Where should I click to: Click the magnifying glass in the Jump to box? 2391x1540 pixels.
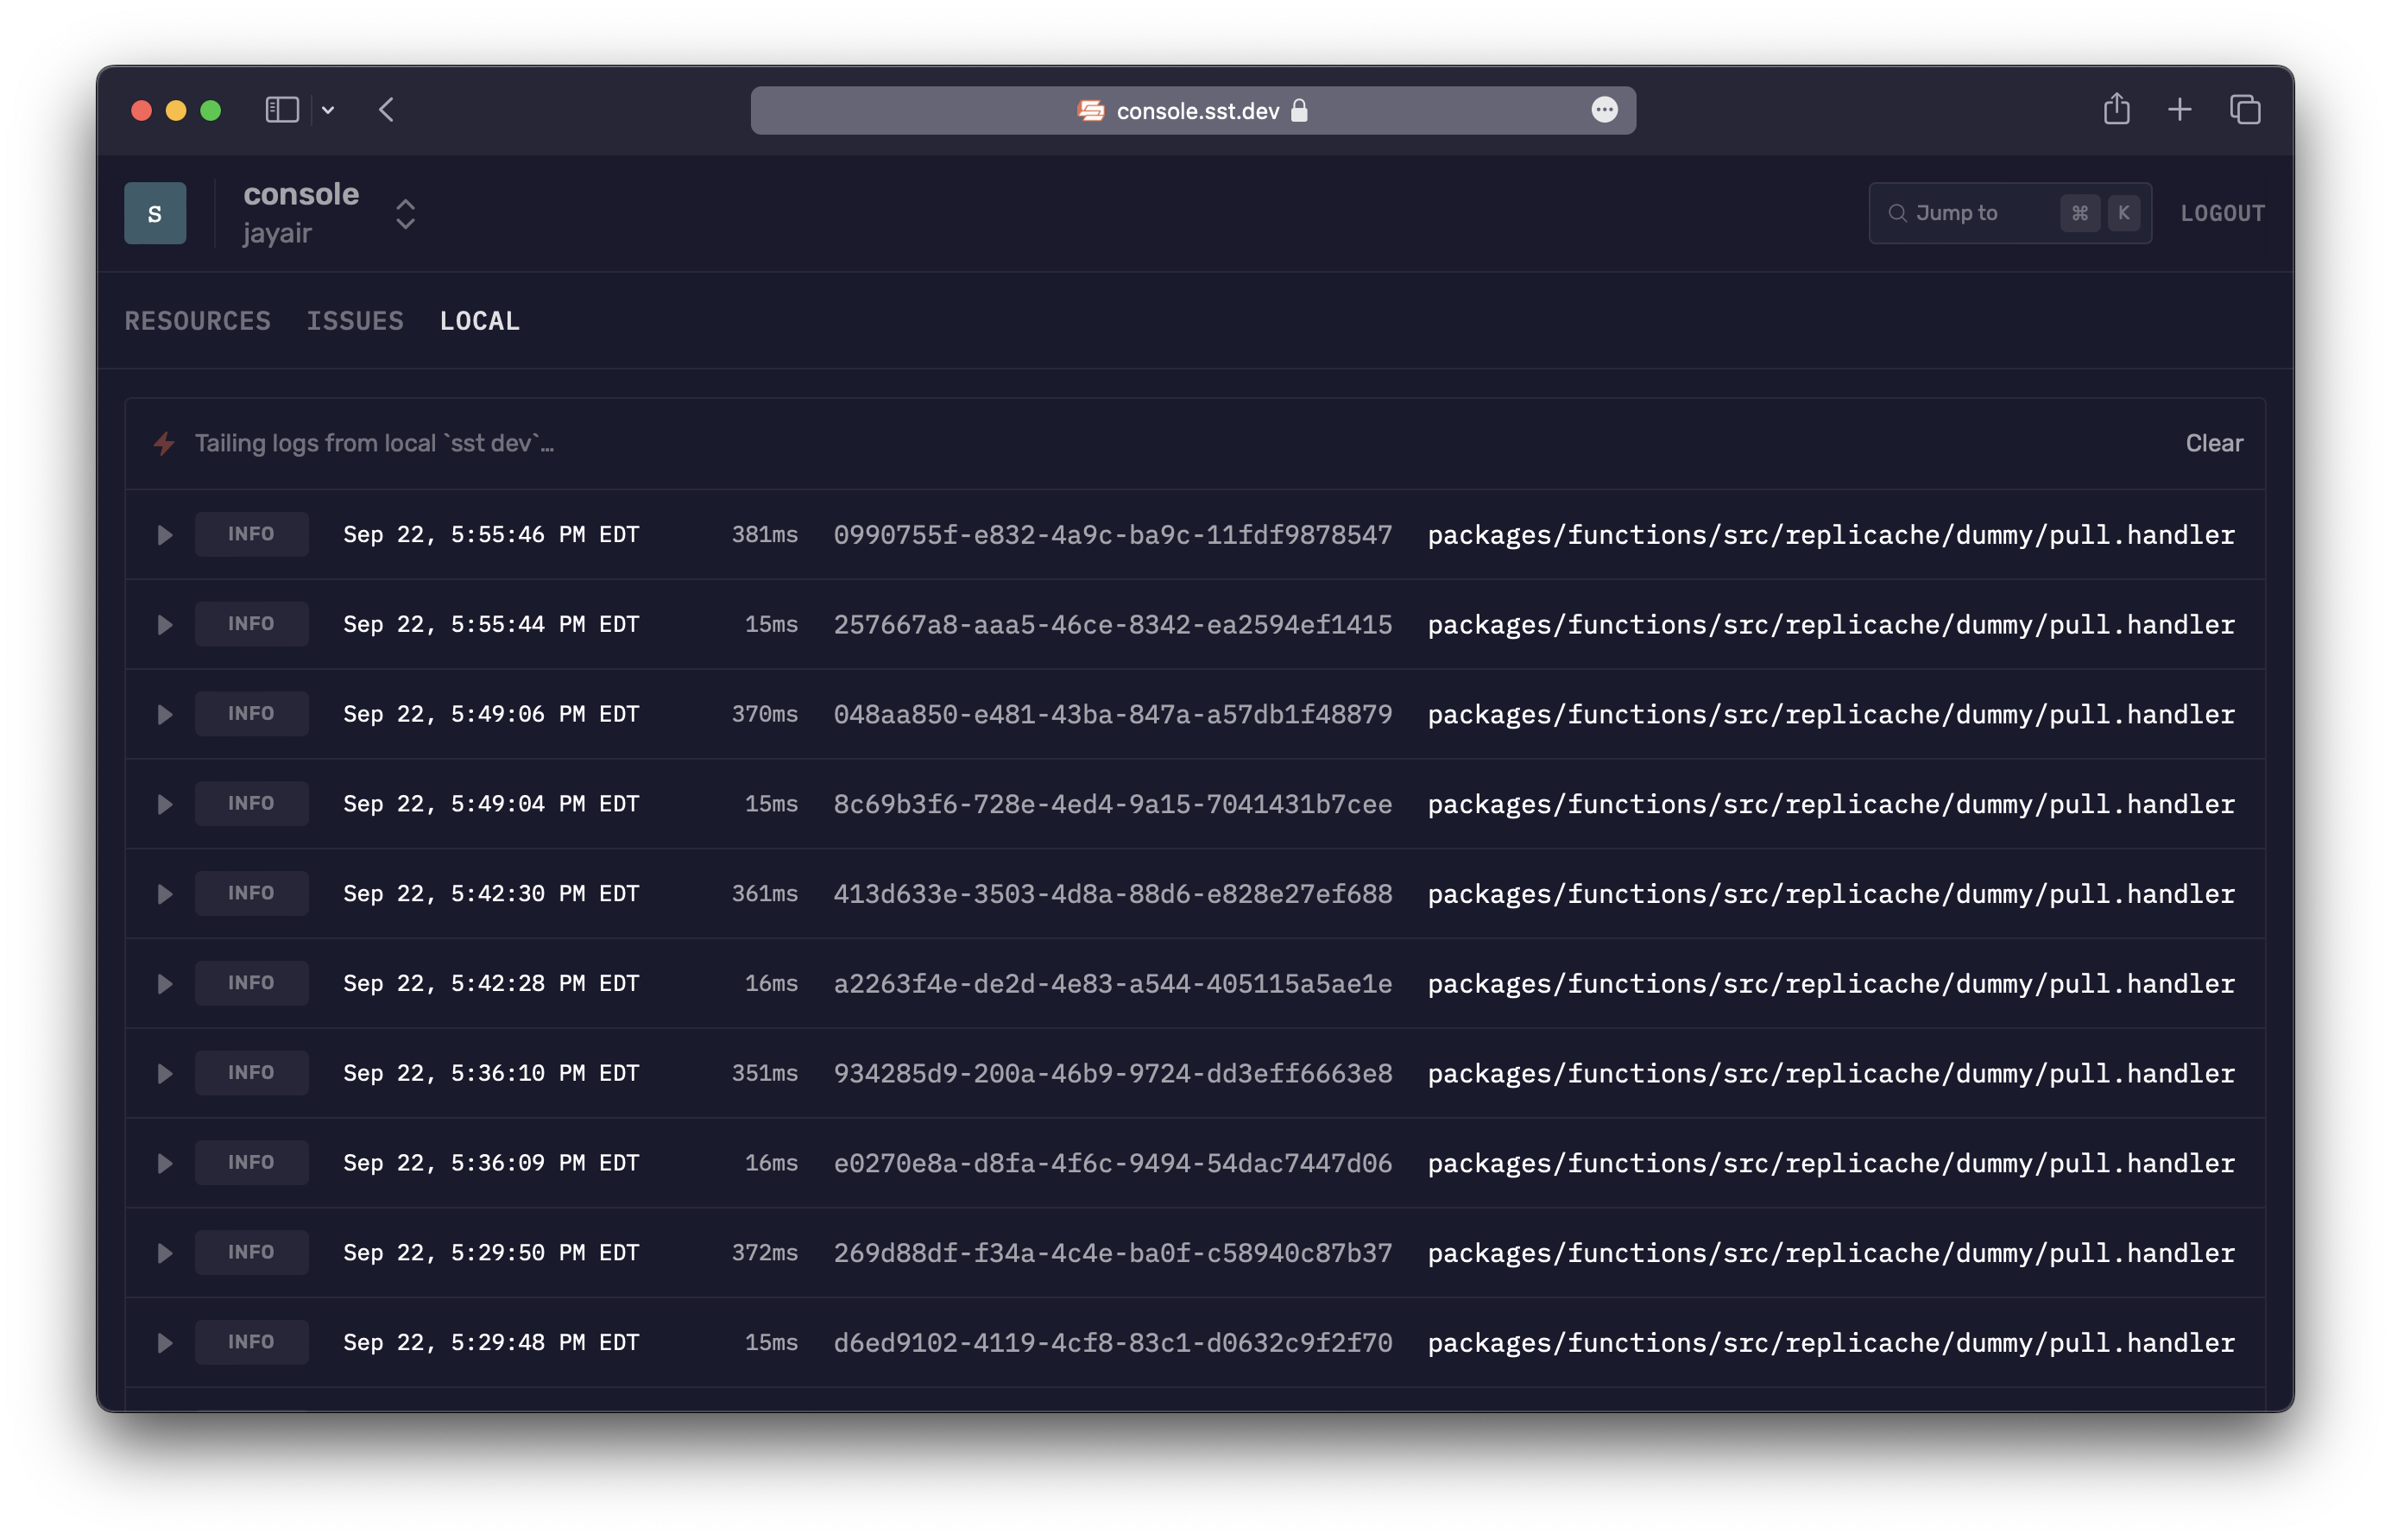[x=1897, y=212]
